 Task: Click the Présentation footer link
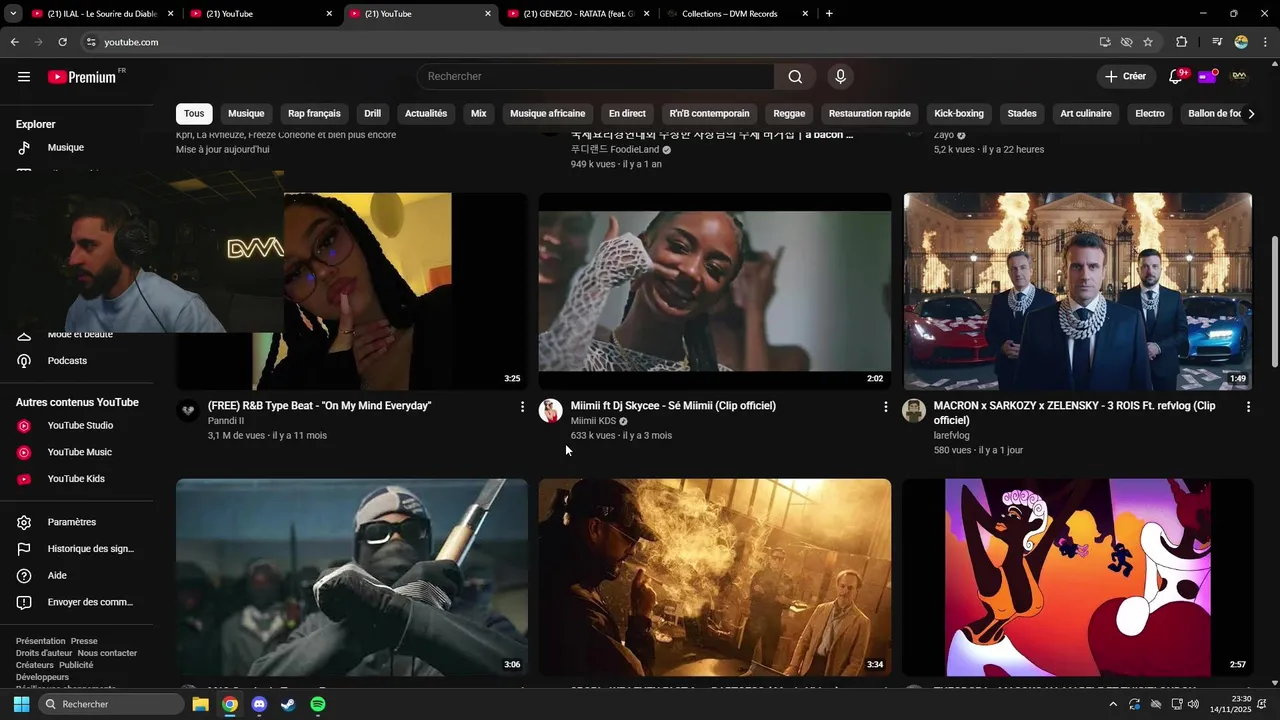click(40, 641)
